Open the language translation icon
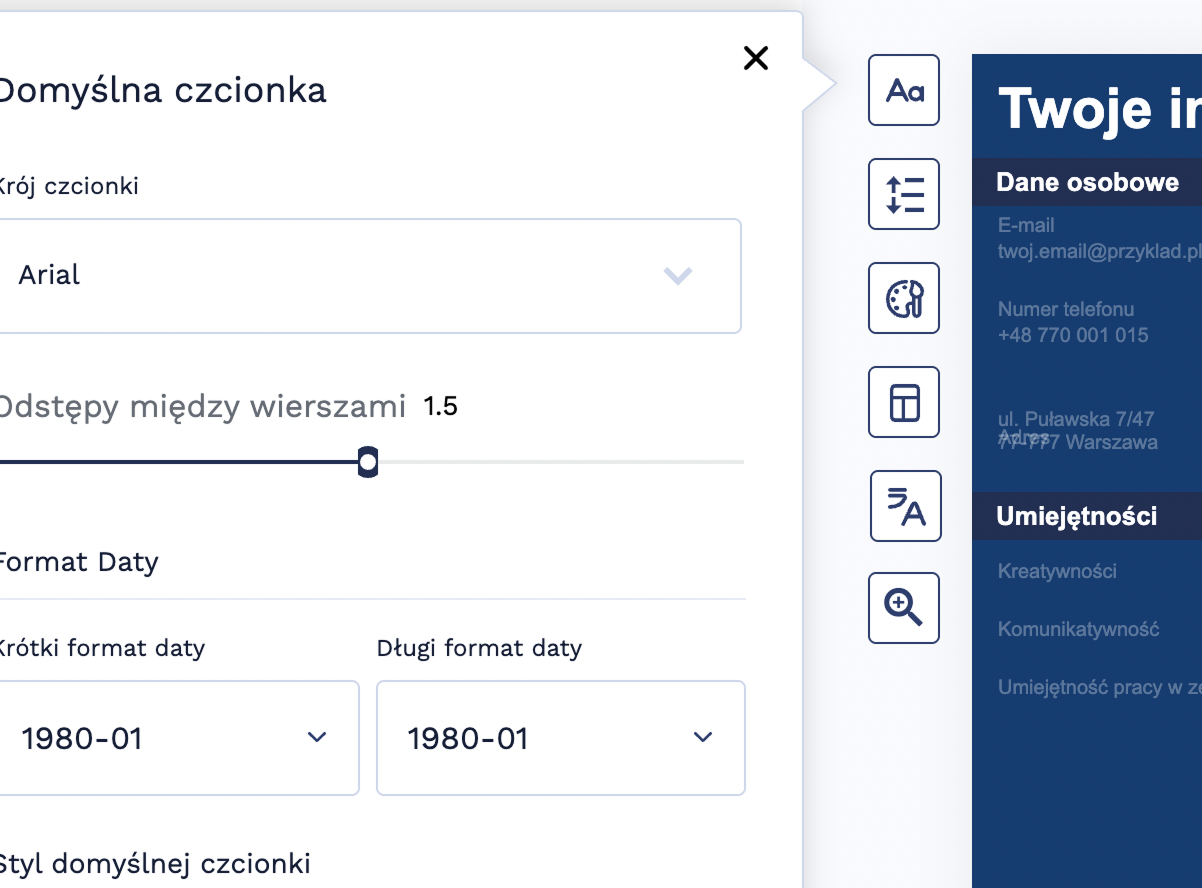The height and width of the screenshot is (888, 1202). (x=905, y=506)
